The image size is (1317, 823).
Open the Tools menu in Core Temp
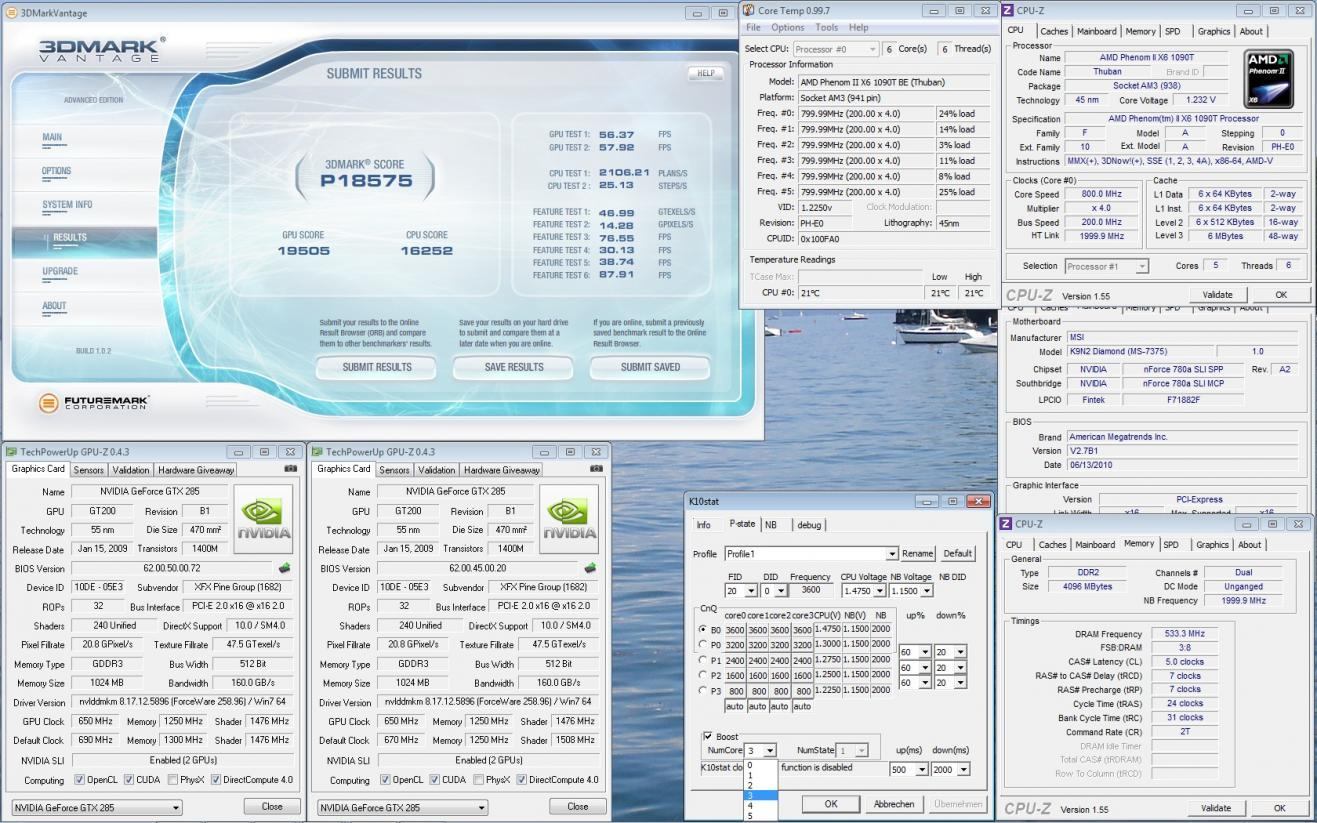(826, 28)
